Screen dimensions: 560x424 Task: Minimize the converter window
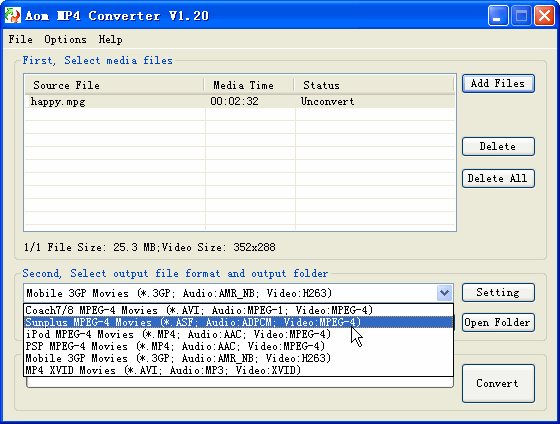498,16
